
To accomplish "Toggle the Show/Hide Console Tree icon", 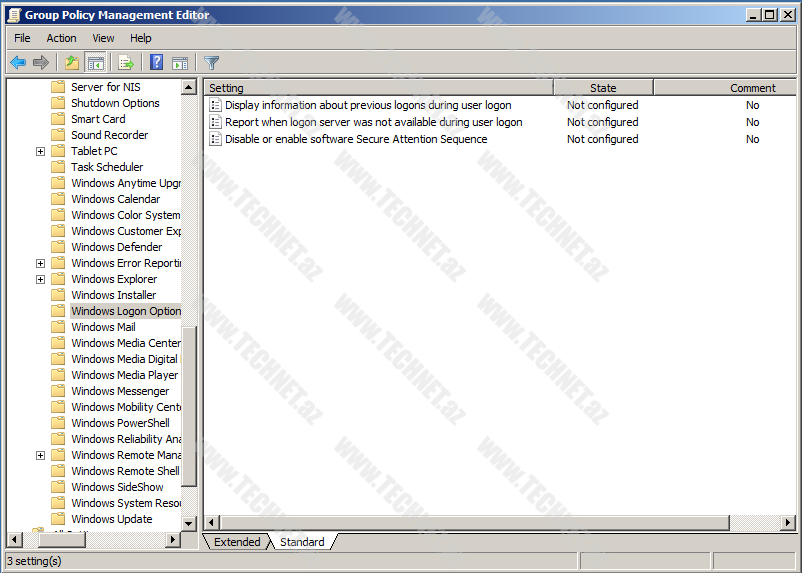I will (x=95, y=63).
